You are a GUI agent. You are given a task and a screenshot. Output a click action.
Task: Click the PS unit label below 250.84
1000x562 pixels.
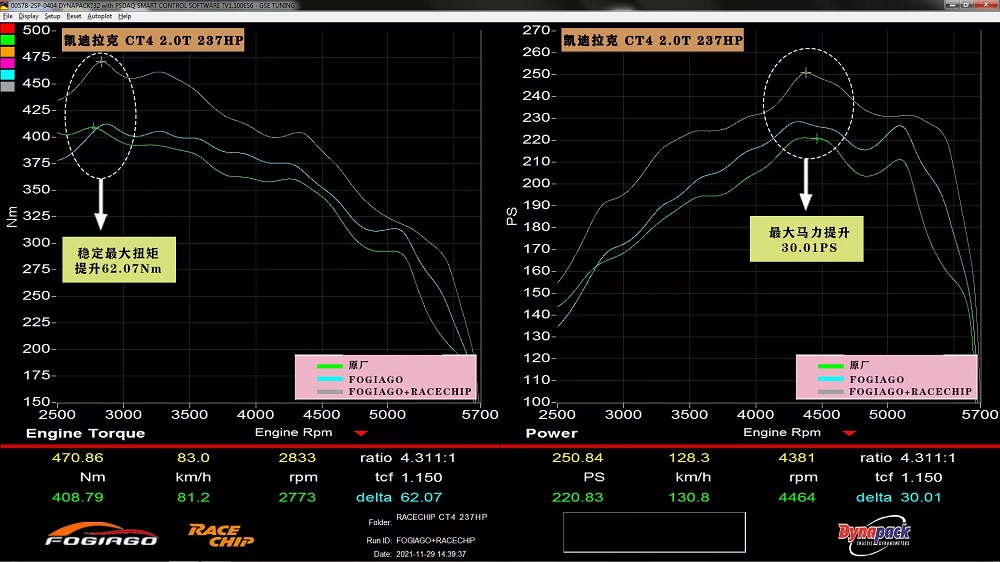pyautogui.click(x=594, y=477)
